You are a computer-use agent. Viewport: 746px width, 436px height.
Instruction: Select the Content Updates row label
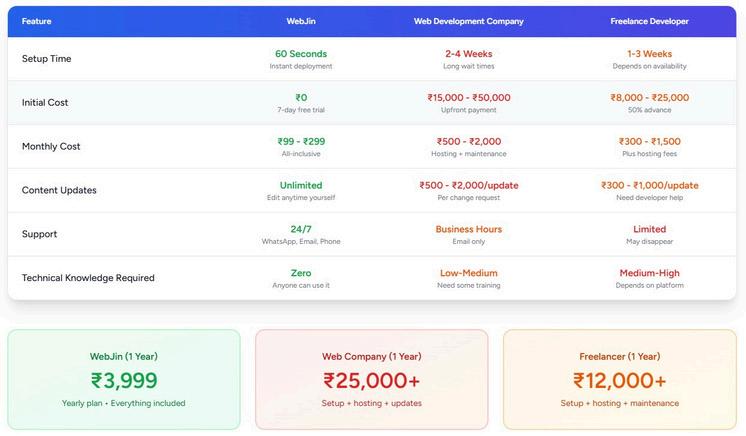click(59, 190)
